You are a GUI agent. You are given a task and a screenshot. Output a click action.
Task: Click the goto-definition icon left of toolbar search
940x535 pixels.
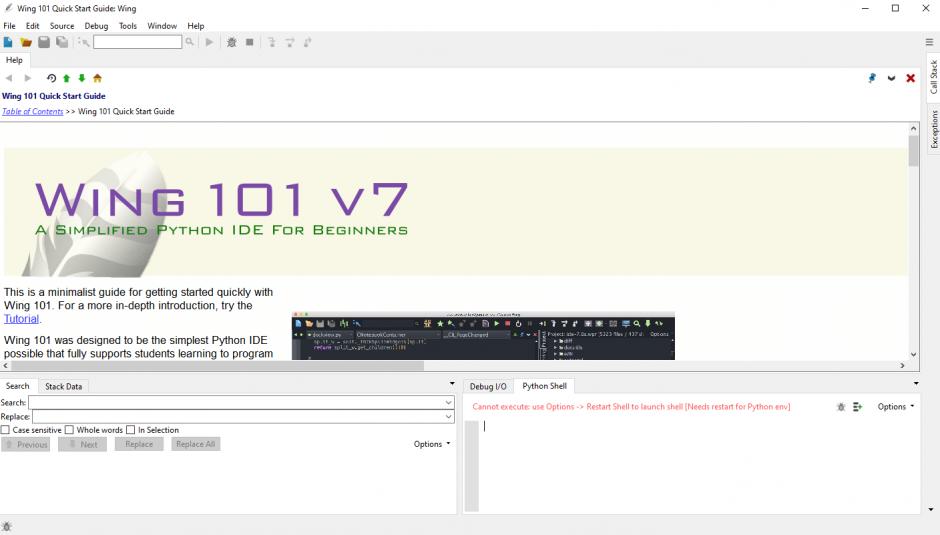[x=83, y=42]
